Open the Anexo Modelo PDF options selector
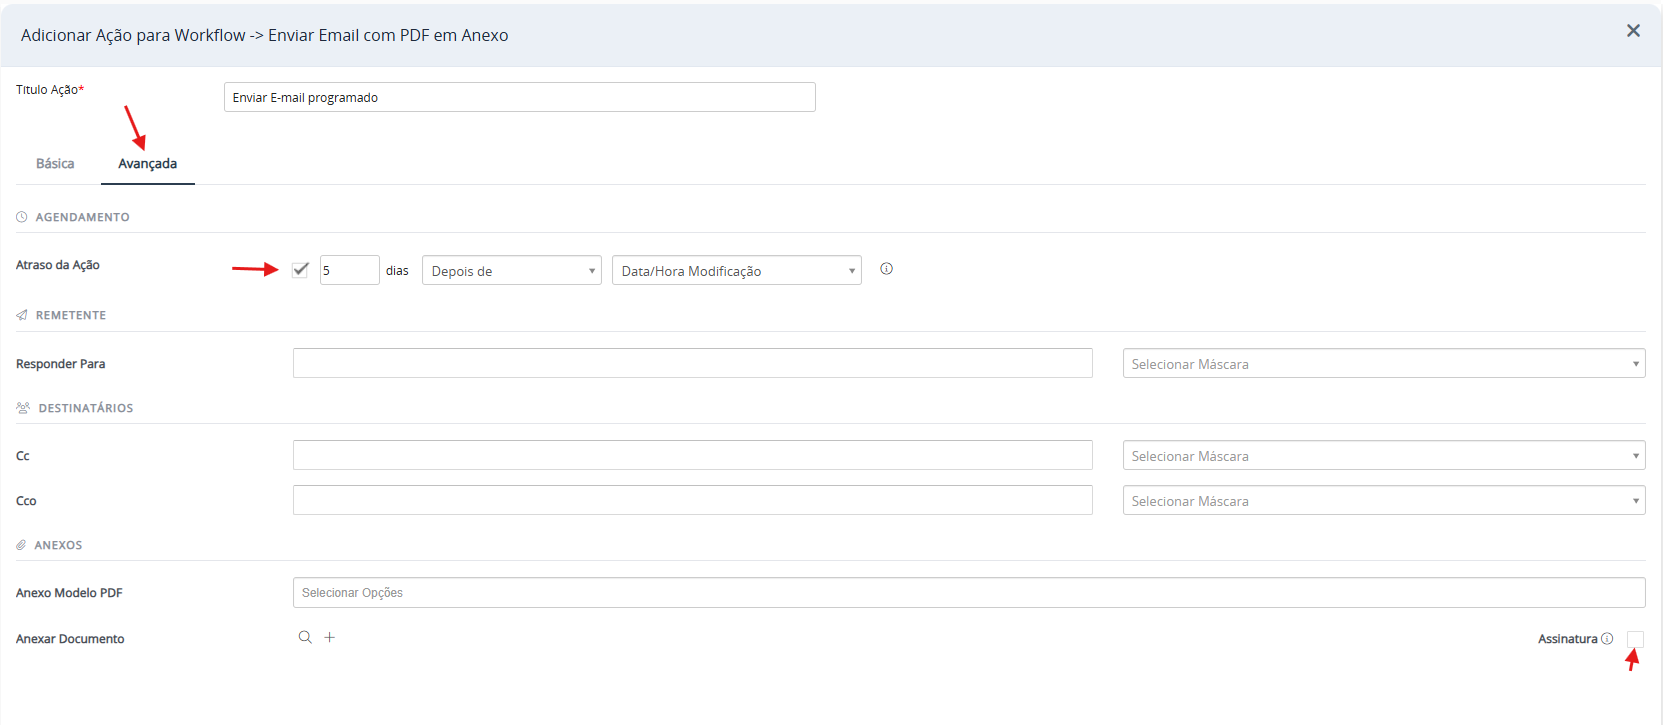 (969, 592)
